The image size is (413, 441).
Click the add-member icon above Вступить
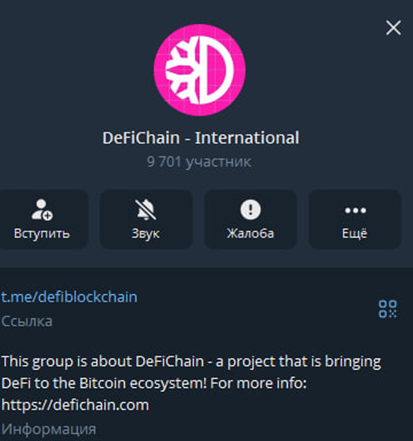[42, 210]
